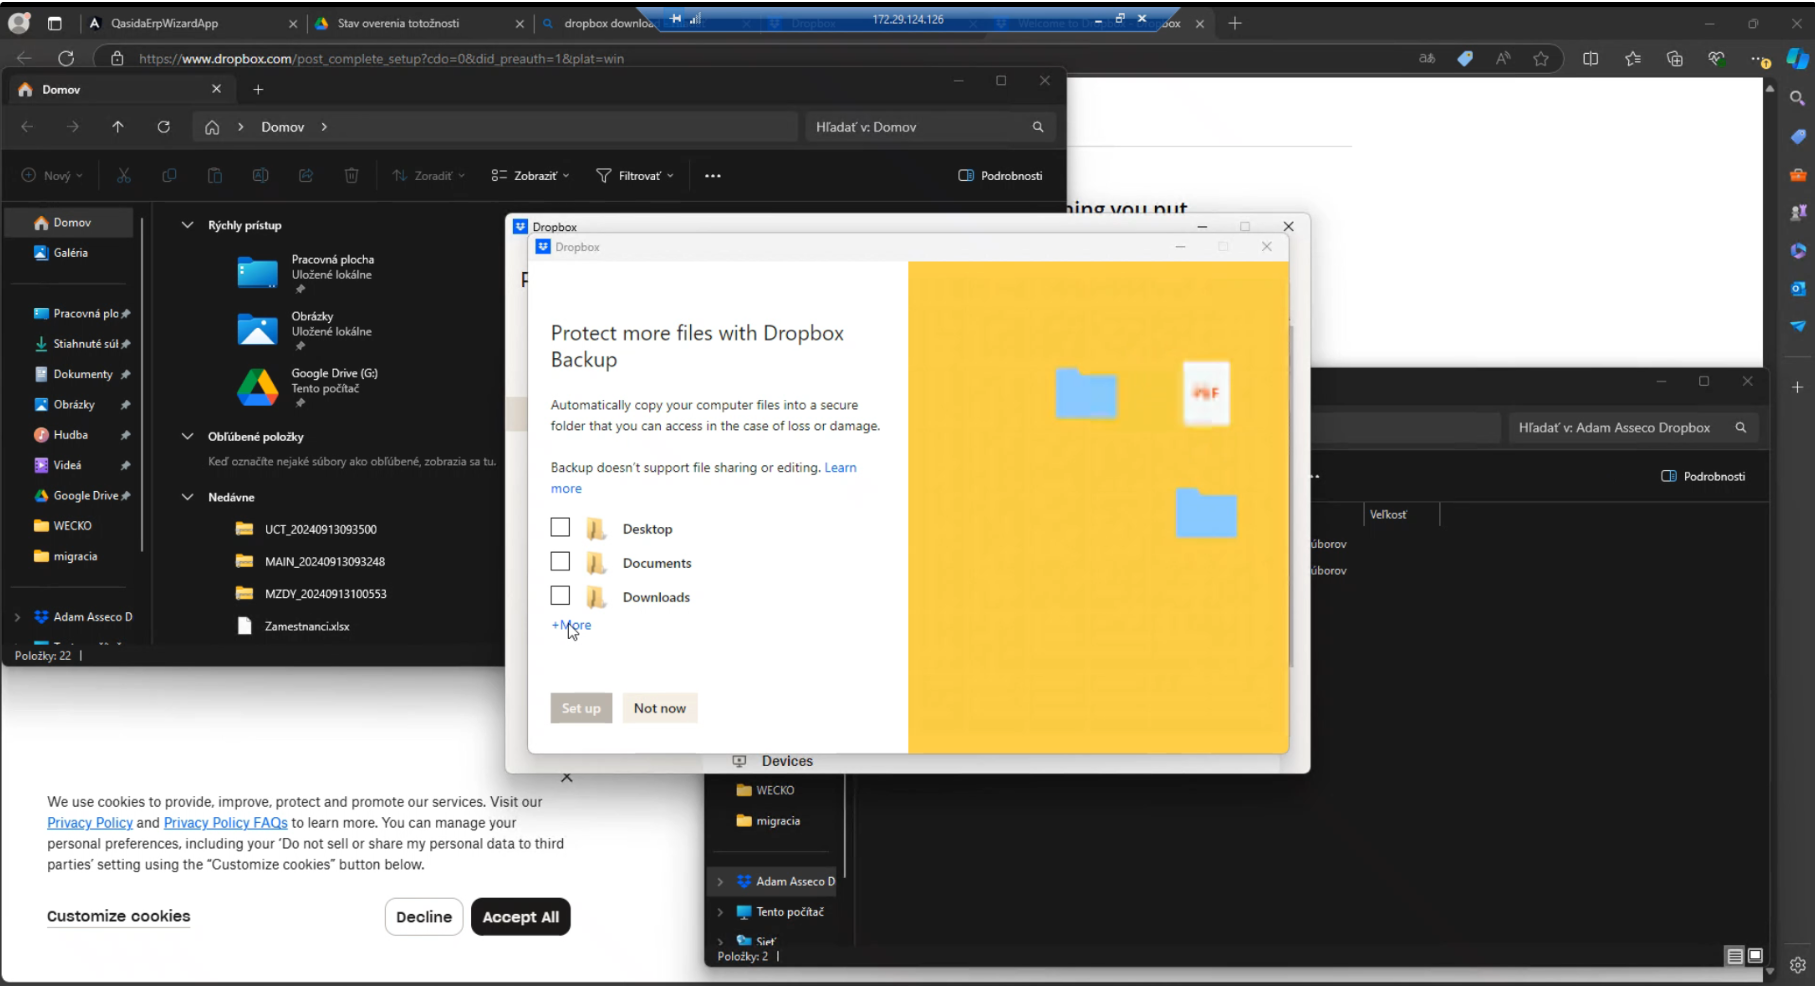Image resolution: width=1815 pixels, height=986 pixels.
Task: Click the Paste icon in Explorer toolbar
Action: click(x=215, y=175)
